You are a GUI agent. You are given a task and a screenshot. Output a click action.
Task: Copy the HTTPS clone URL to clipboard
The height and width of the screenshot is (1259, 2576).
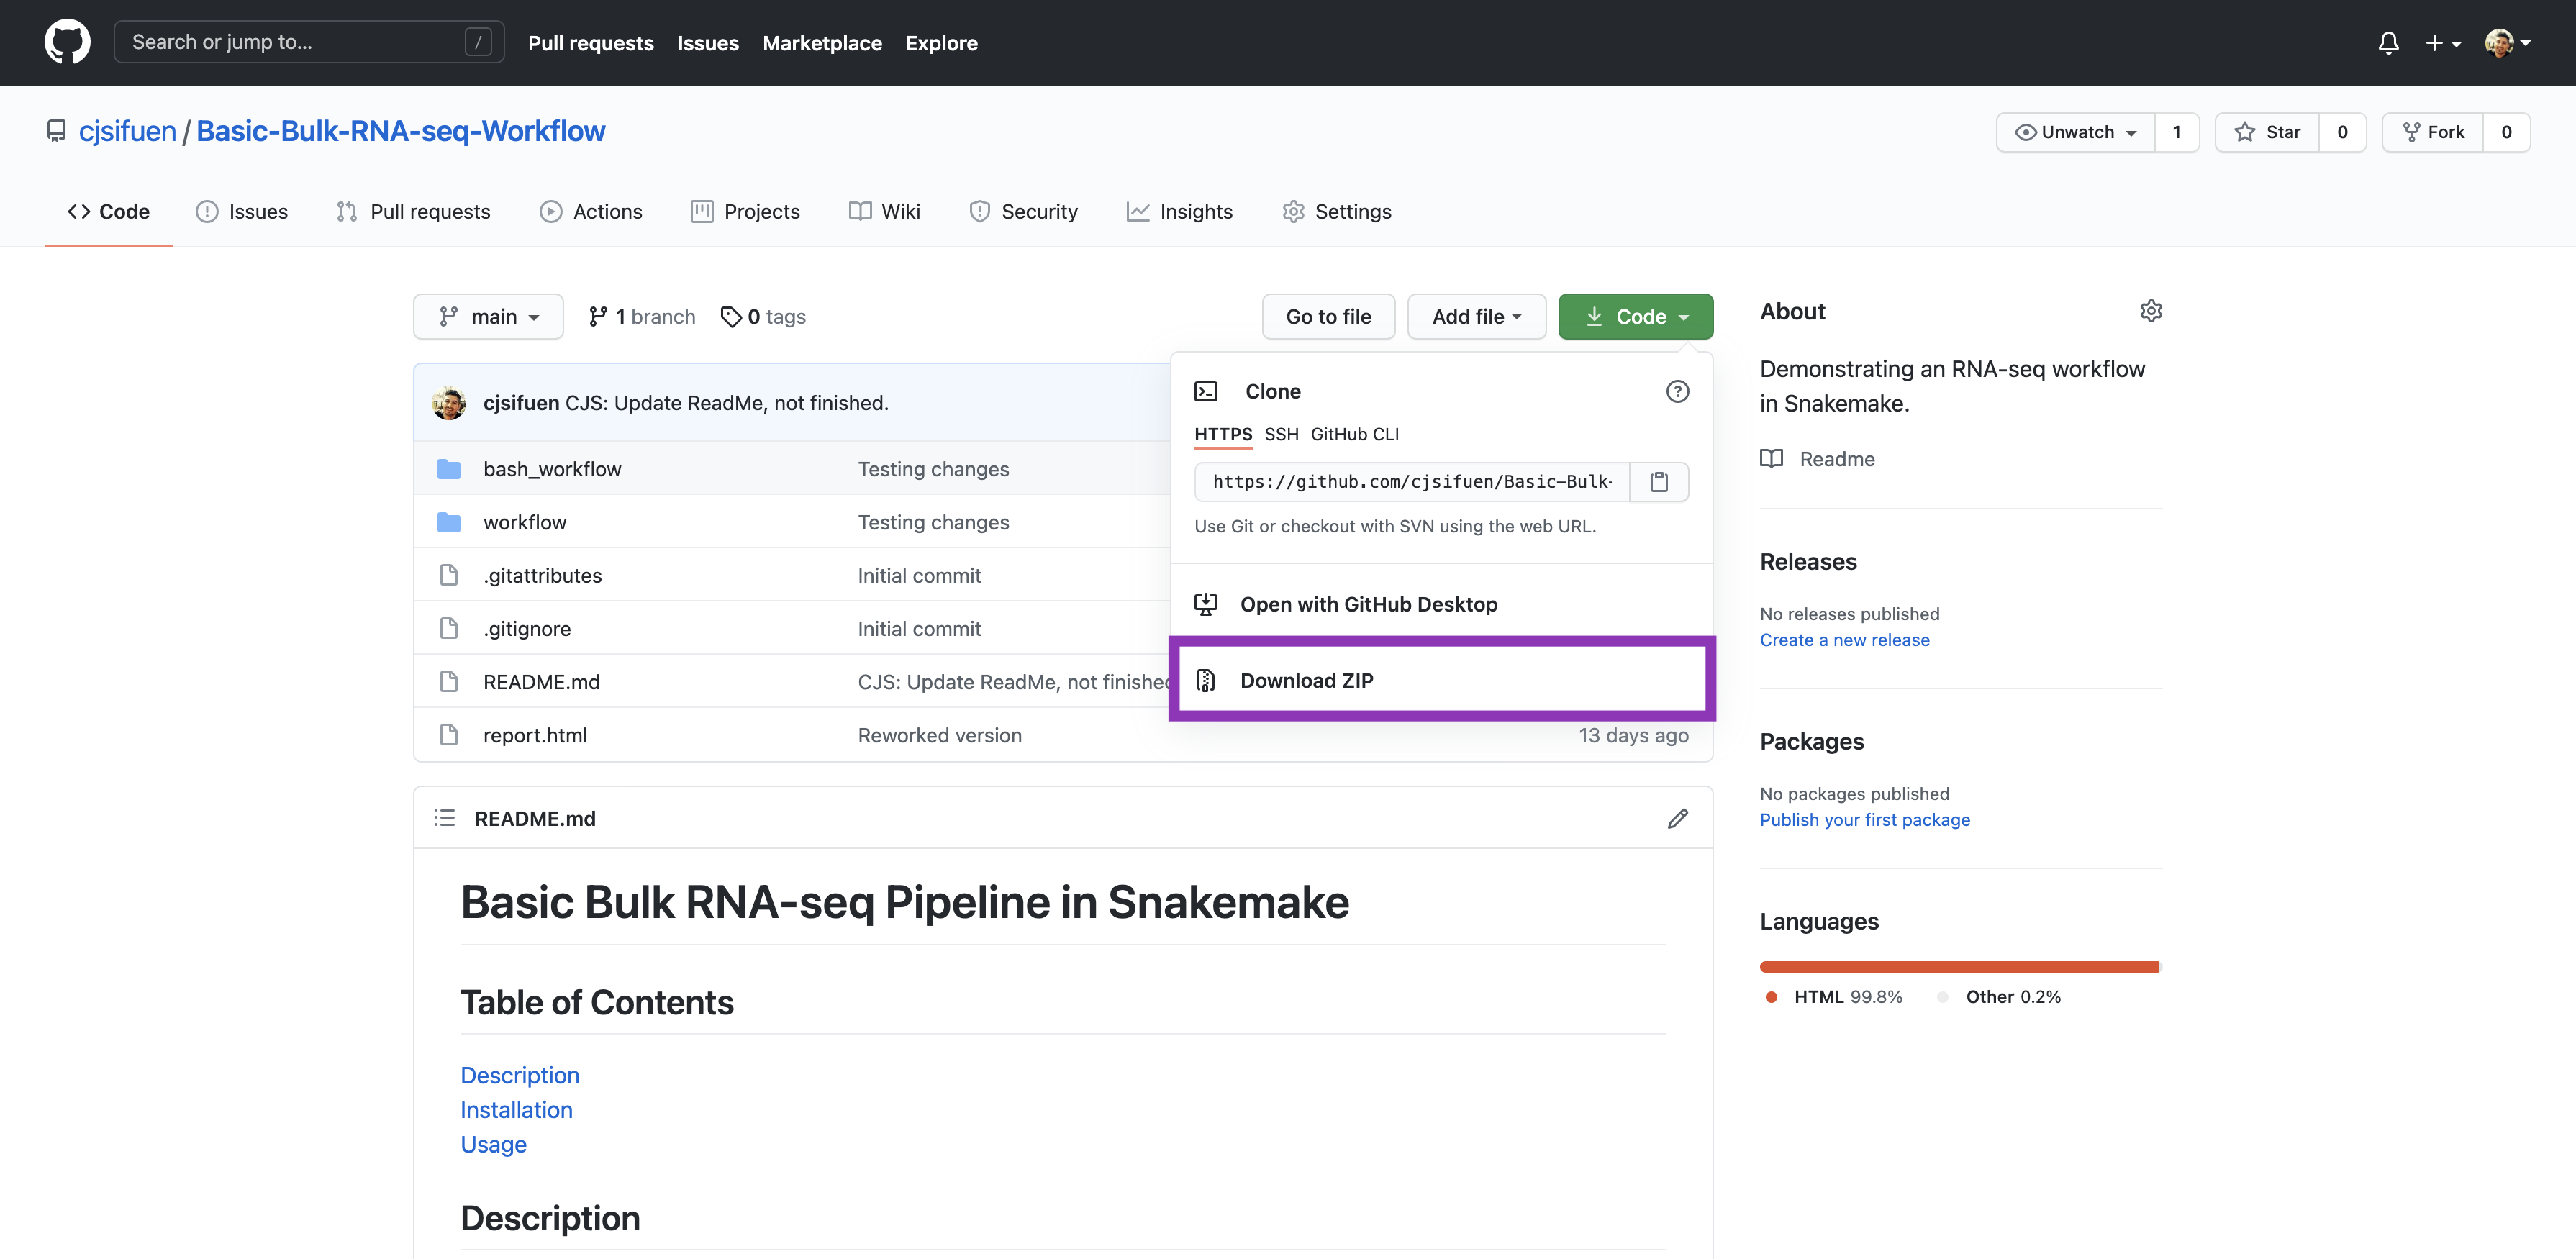point(1659,482)
